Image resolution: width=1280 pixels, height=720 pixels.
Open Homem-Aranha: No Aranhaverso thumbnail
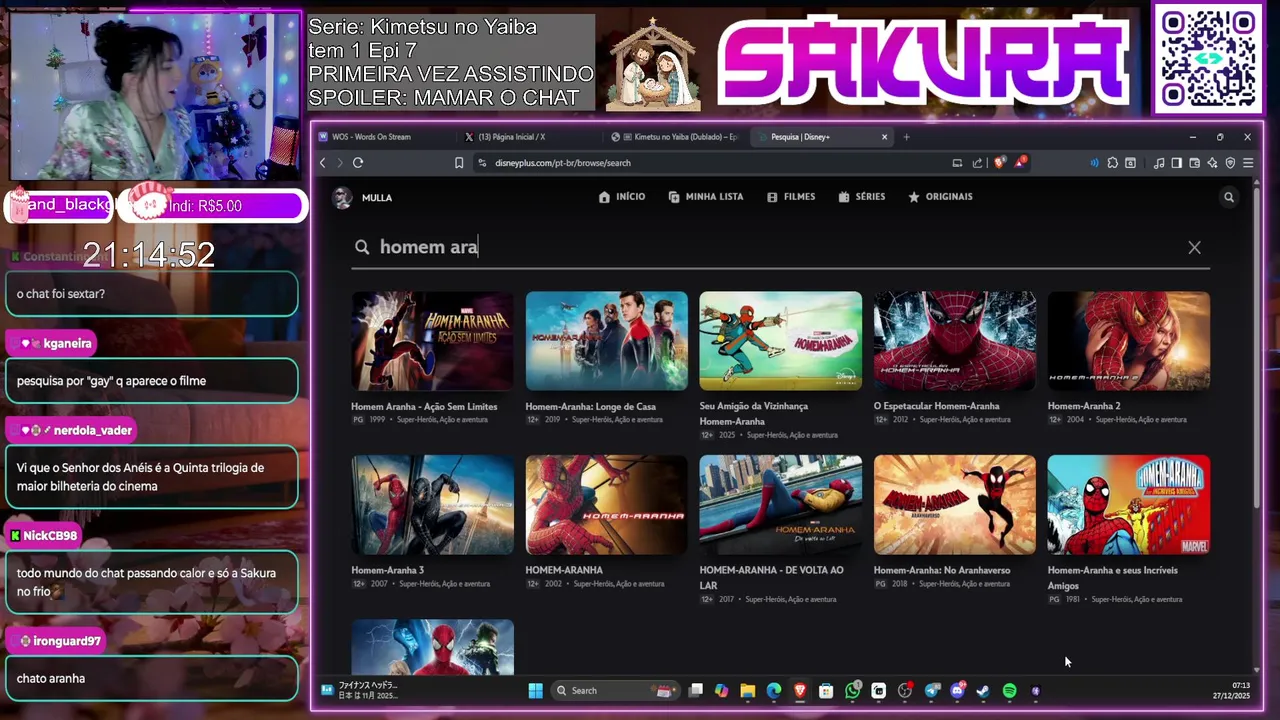(x=954, y=504)
